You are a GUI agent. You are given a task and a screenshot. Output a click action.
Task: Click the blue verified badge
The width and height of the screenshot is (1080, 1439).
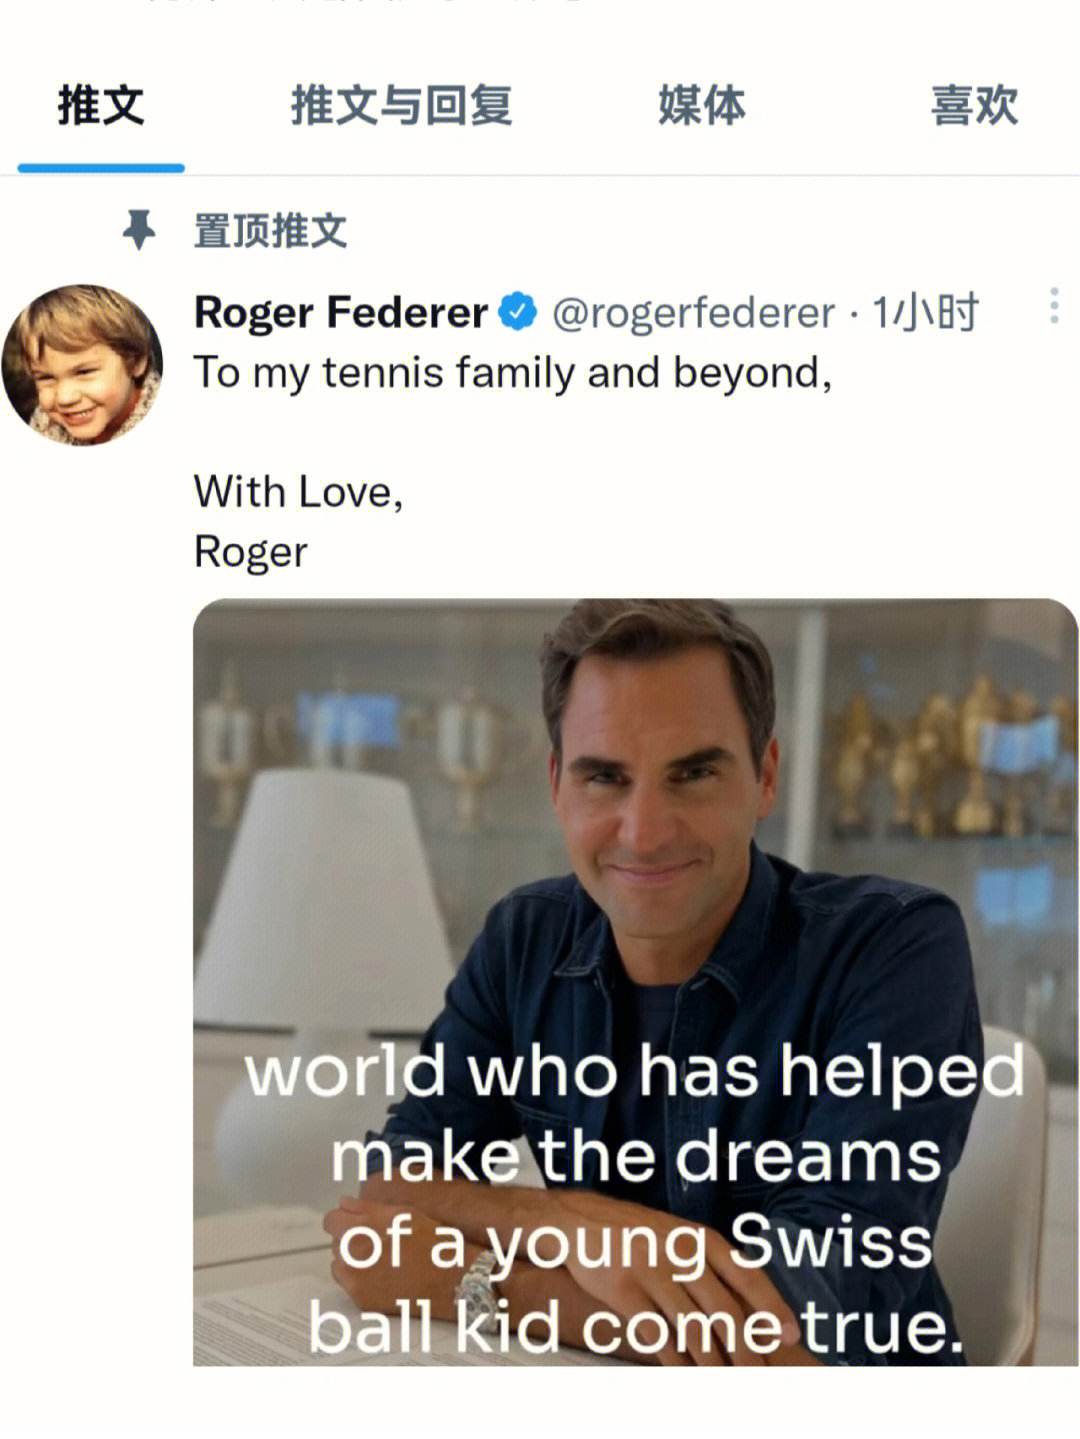pyautogui.click(x=517, y=312)
